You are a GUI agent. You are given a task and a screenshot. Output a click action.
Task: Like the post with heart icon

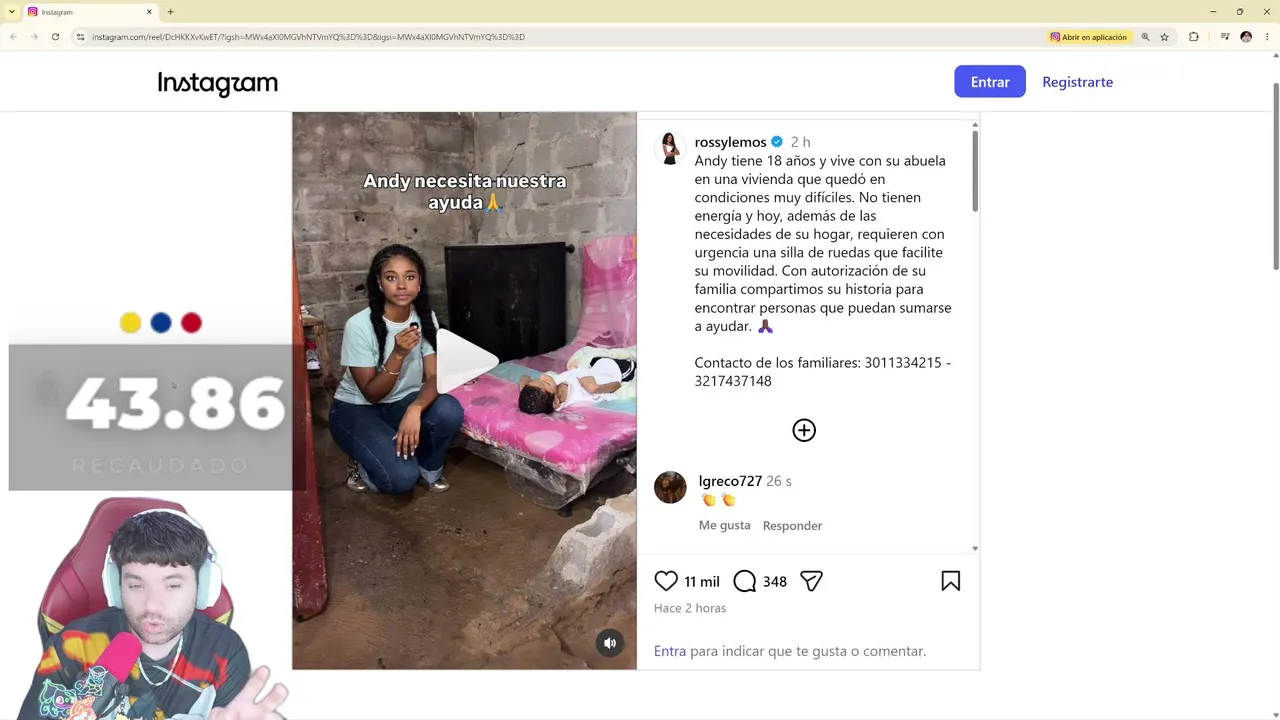[x=666, y=581]
